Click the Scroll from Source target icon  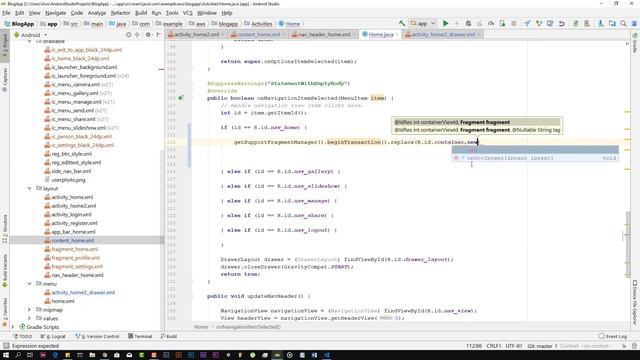[x=129, y=35]
